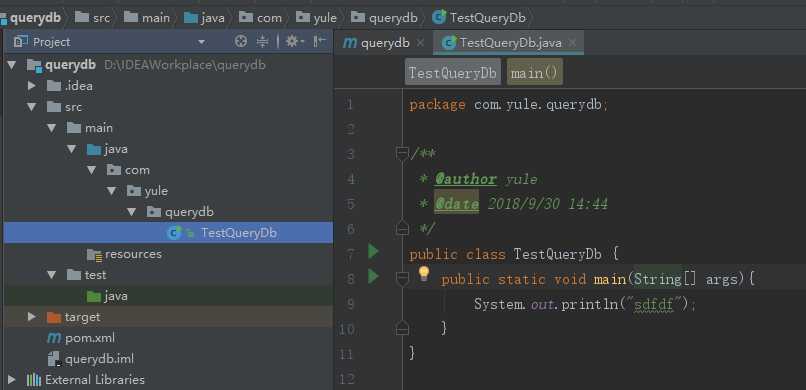This screenshot has height=390, width=806.
Task: Click the fold end marker at line 6
Action: click(x=402, y=228)
